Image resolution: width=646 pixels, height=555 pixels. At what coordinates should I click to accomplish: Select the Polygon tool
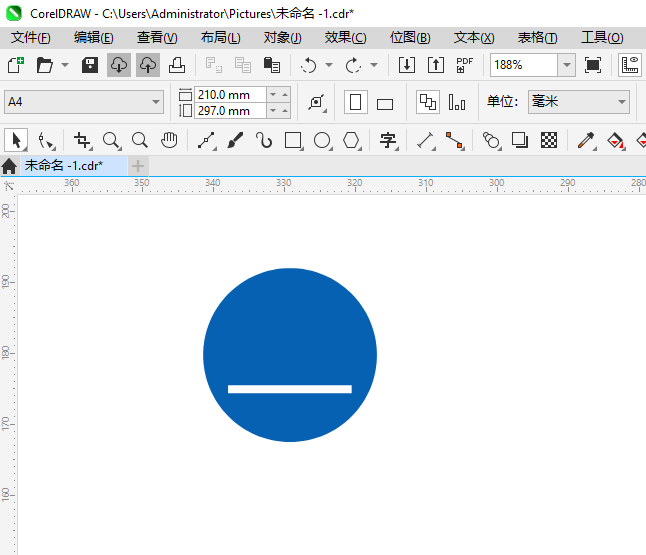(351, 140)
